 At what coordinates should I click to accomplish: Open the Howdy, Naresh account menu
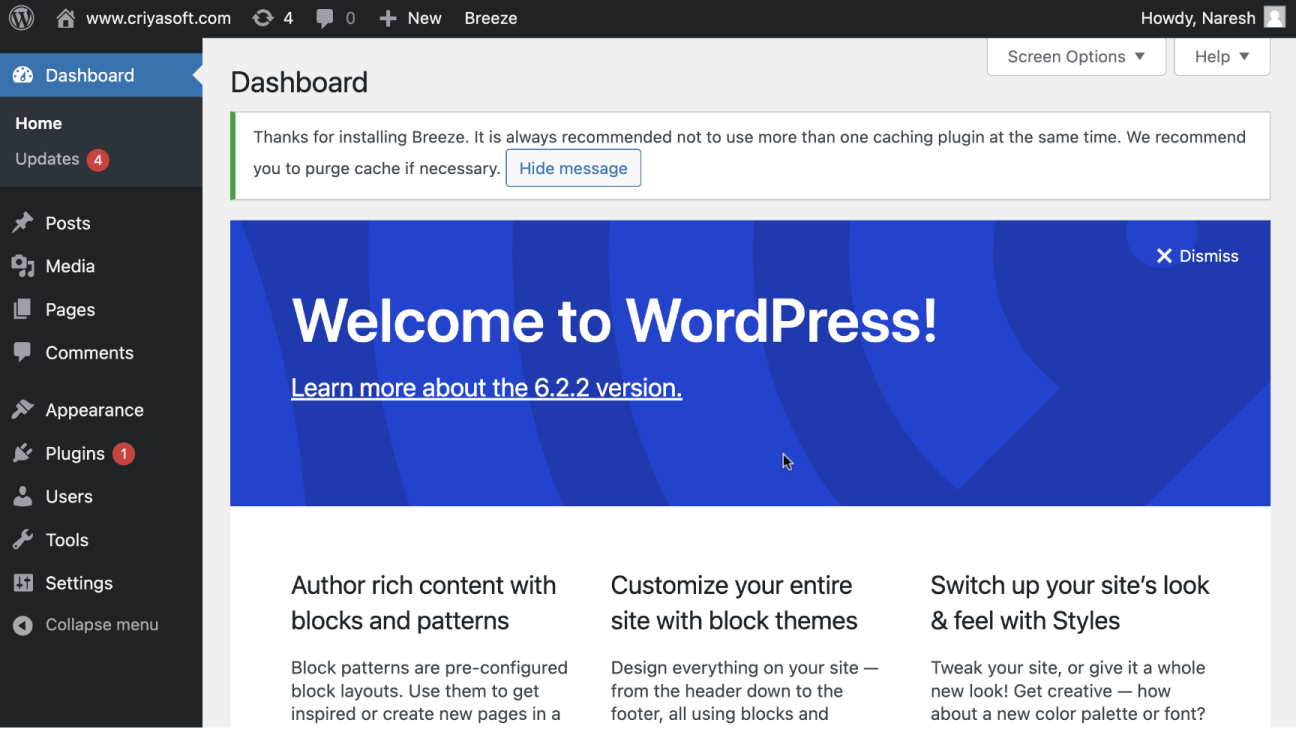[1212, 18]
